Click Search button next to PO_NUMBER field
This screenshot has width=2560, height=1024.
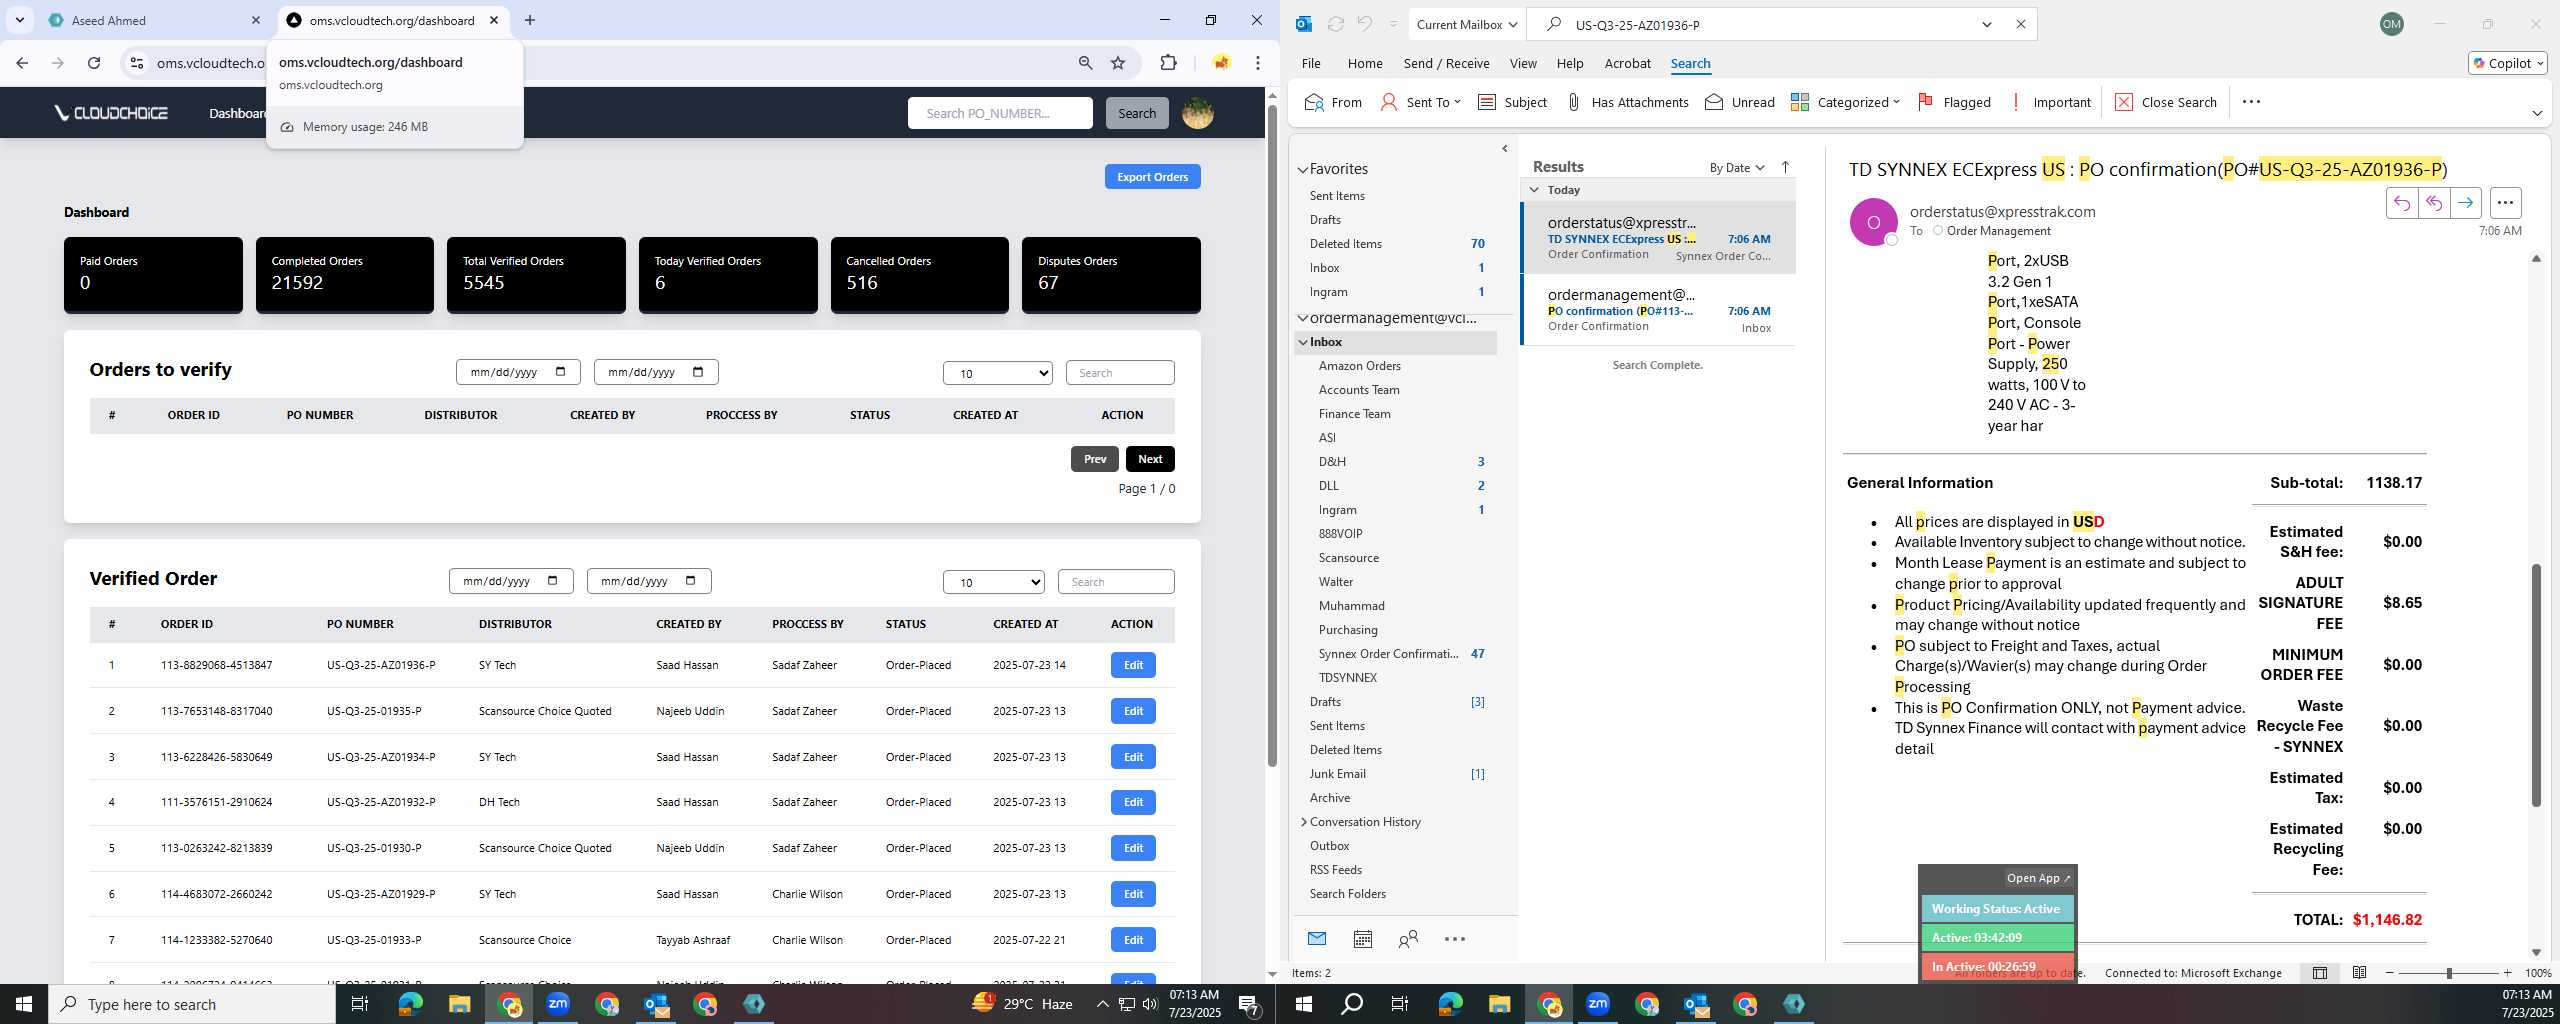point(1137,113)
